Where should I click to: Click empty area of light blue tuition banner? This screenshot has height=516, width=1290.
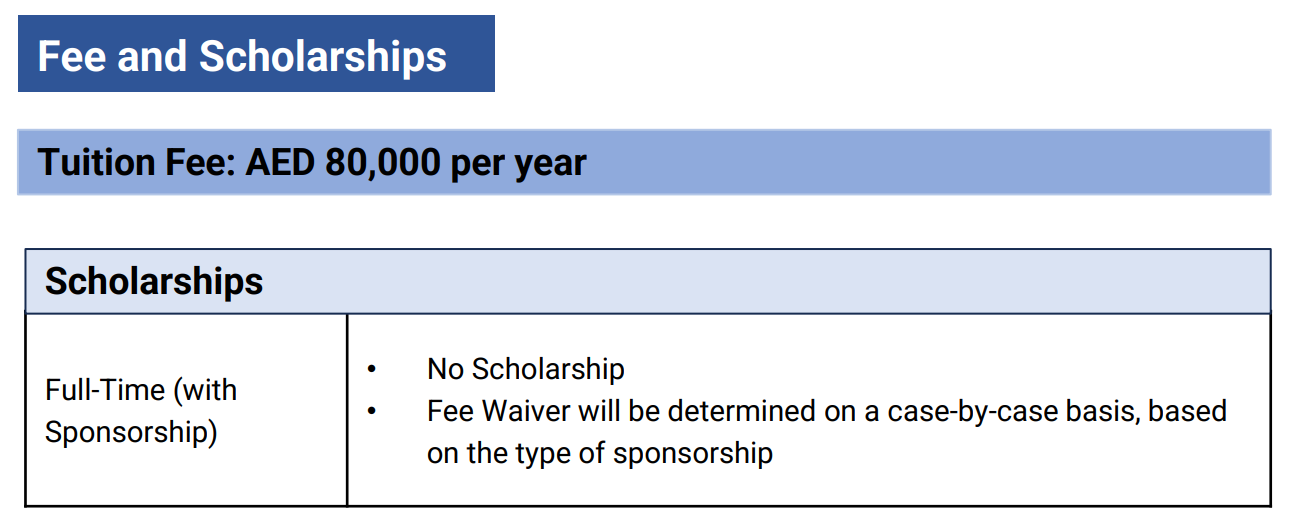point(930,162)
